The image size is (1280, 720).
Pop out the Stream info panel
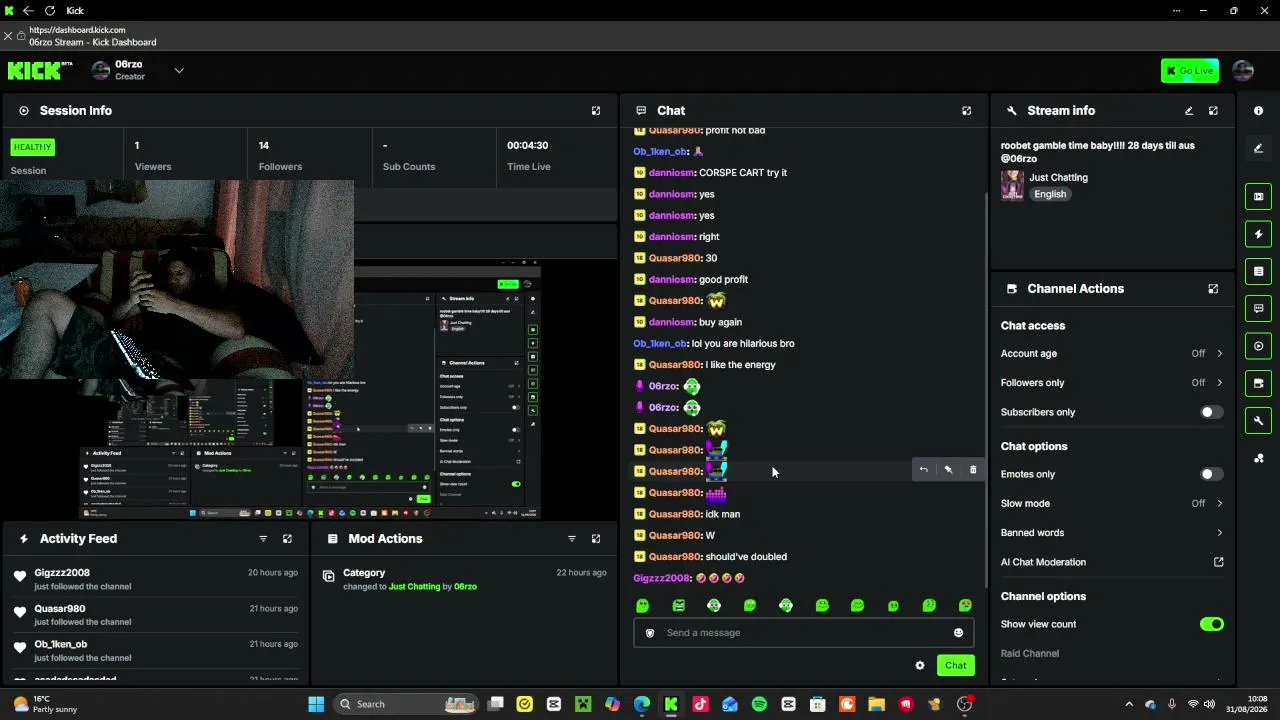tap(1213, 111)
